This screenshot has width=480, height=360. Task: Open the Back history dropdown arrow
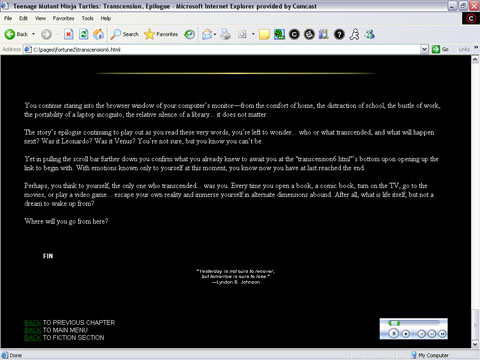click(x=33, y=34)
